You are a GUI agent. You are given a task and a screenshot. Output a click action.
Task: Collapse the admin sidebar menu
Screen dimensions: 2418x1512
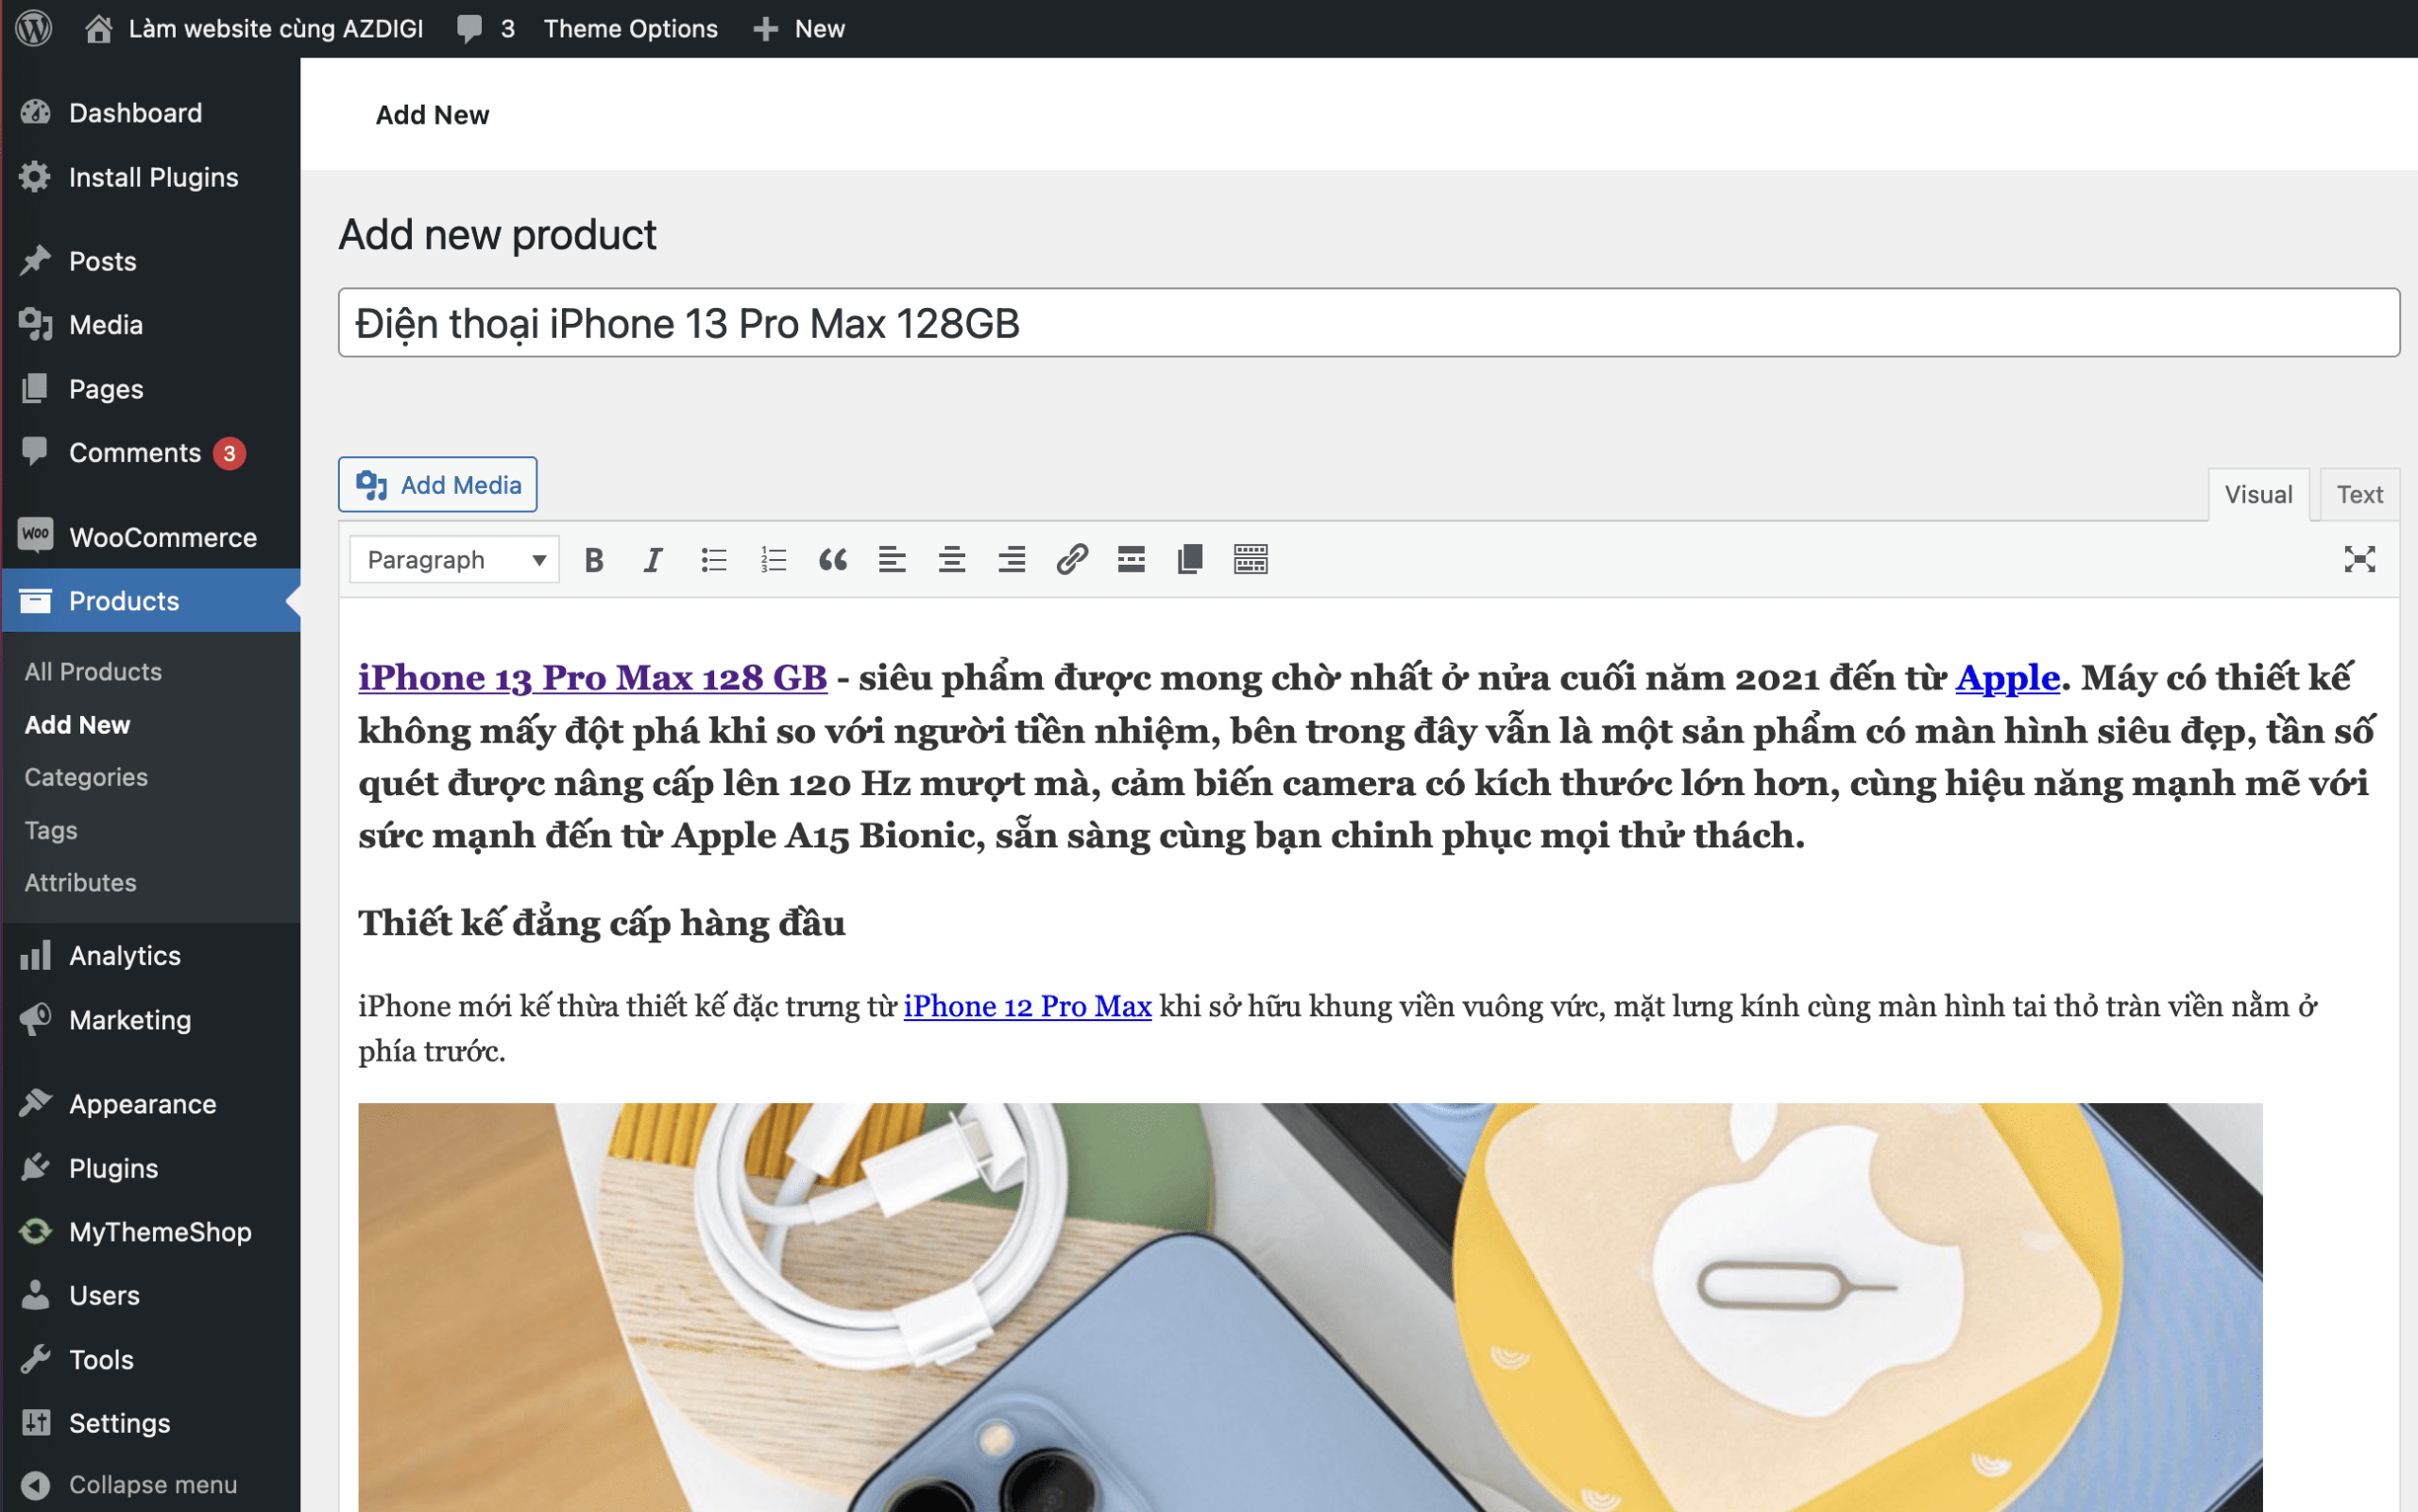pos(130,1485)
